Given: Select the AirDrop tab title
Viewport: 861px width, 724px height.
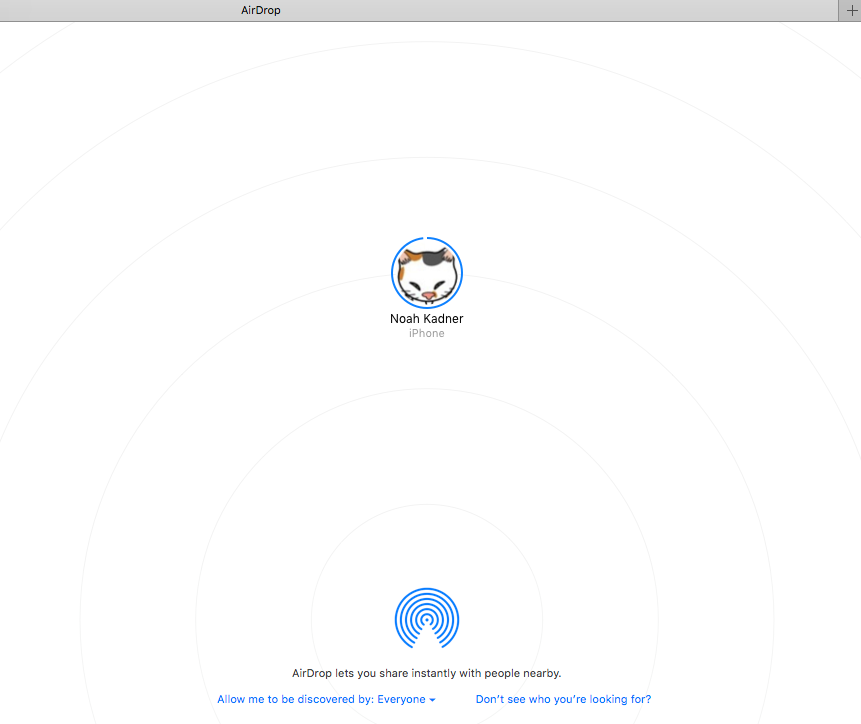Looking at the screenshot, I should click(261, 10).
